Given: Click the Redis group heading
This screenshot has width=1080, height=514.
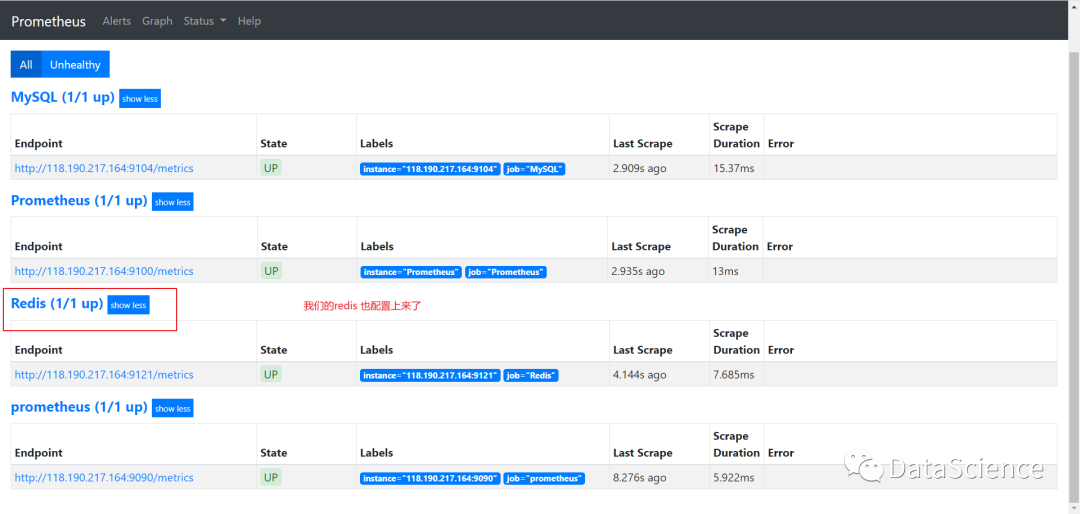Looking at the screenshot, I should (56, 304).
